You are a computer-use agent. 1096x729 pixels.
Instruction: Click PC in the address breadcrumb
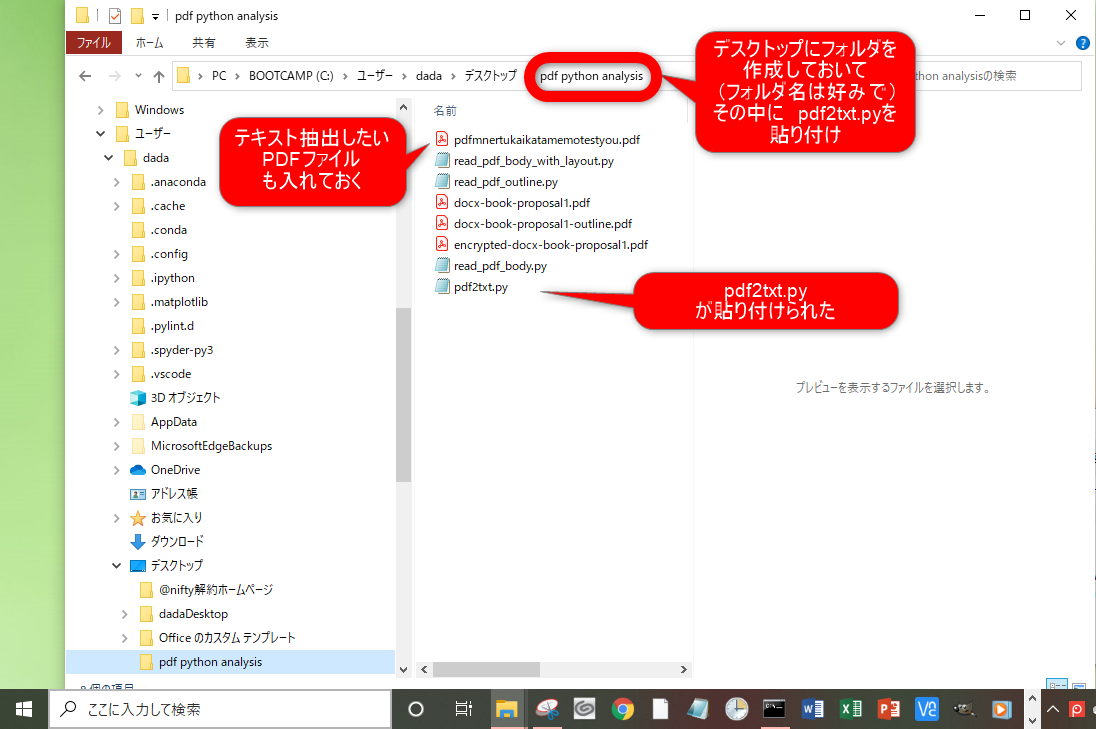219,75
